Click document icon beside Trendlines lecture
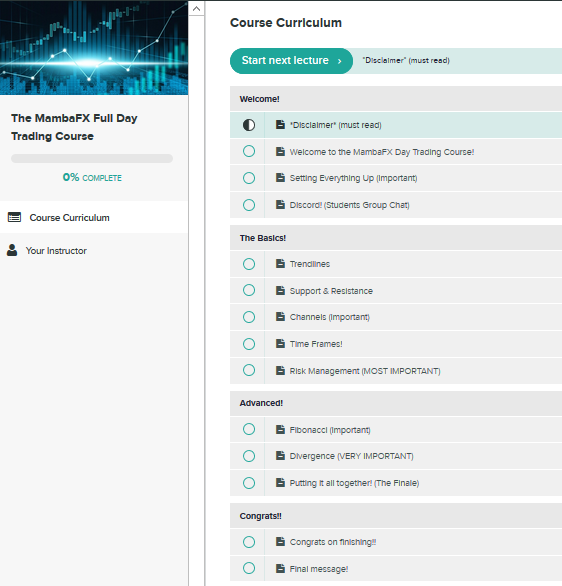The image size is (562, 586). 280,263
